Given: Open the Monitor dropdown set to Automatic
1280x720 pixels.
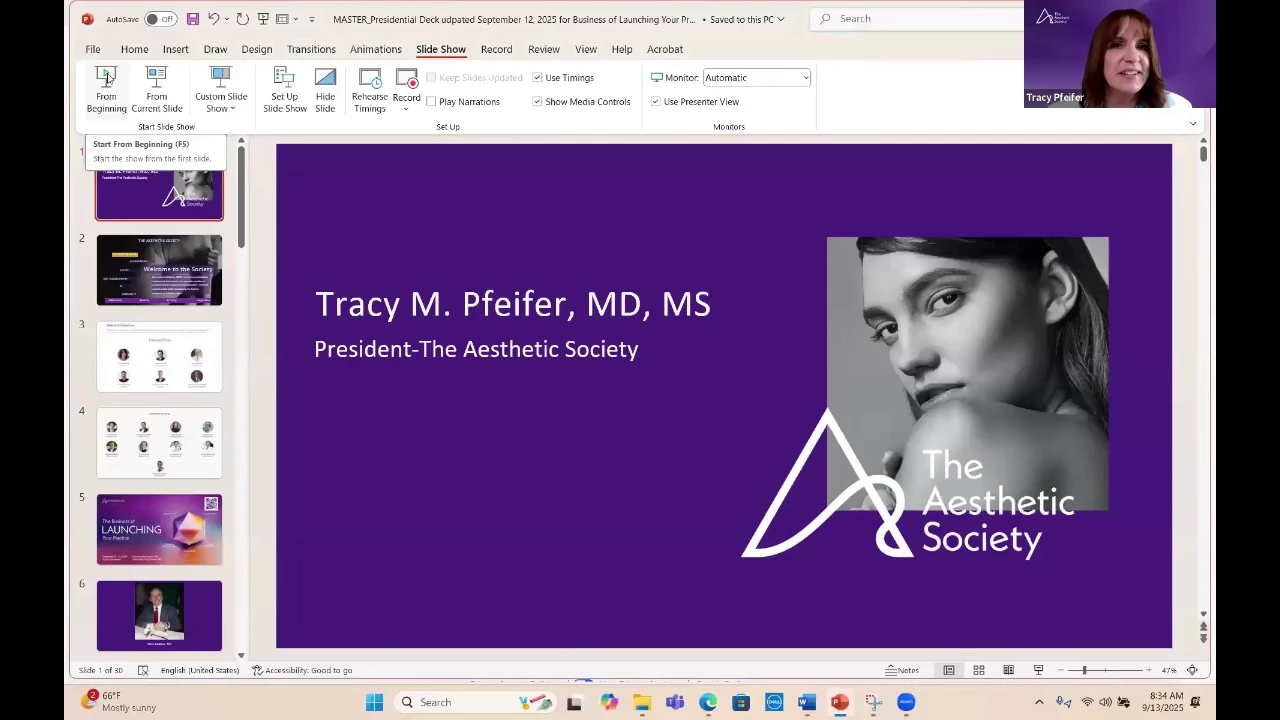Looking at the screenshot, I should pos(756,78).
